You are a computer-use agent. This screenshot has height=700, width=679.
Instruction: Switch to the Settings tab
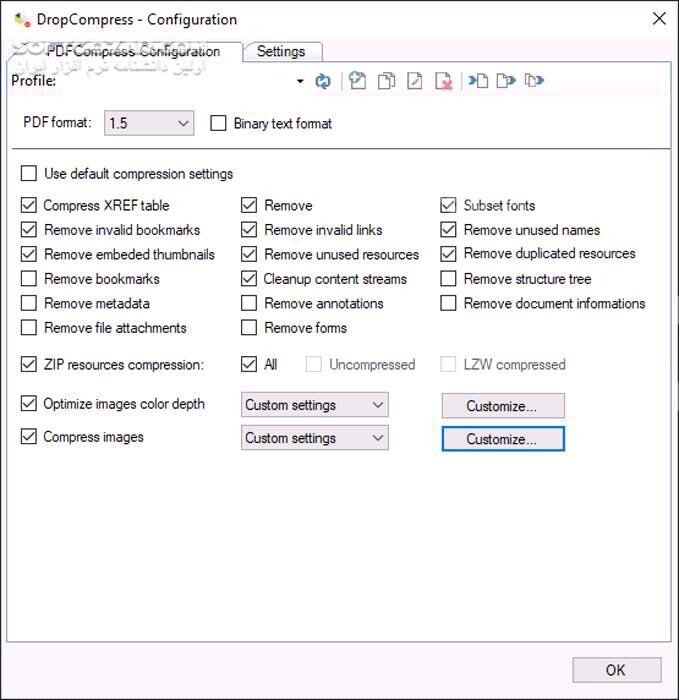281,52
